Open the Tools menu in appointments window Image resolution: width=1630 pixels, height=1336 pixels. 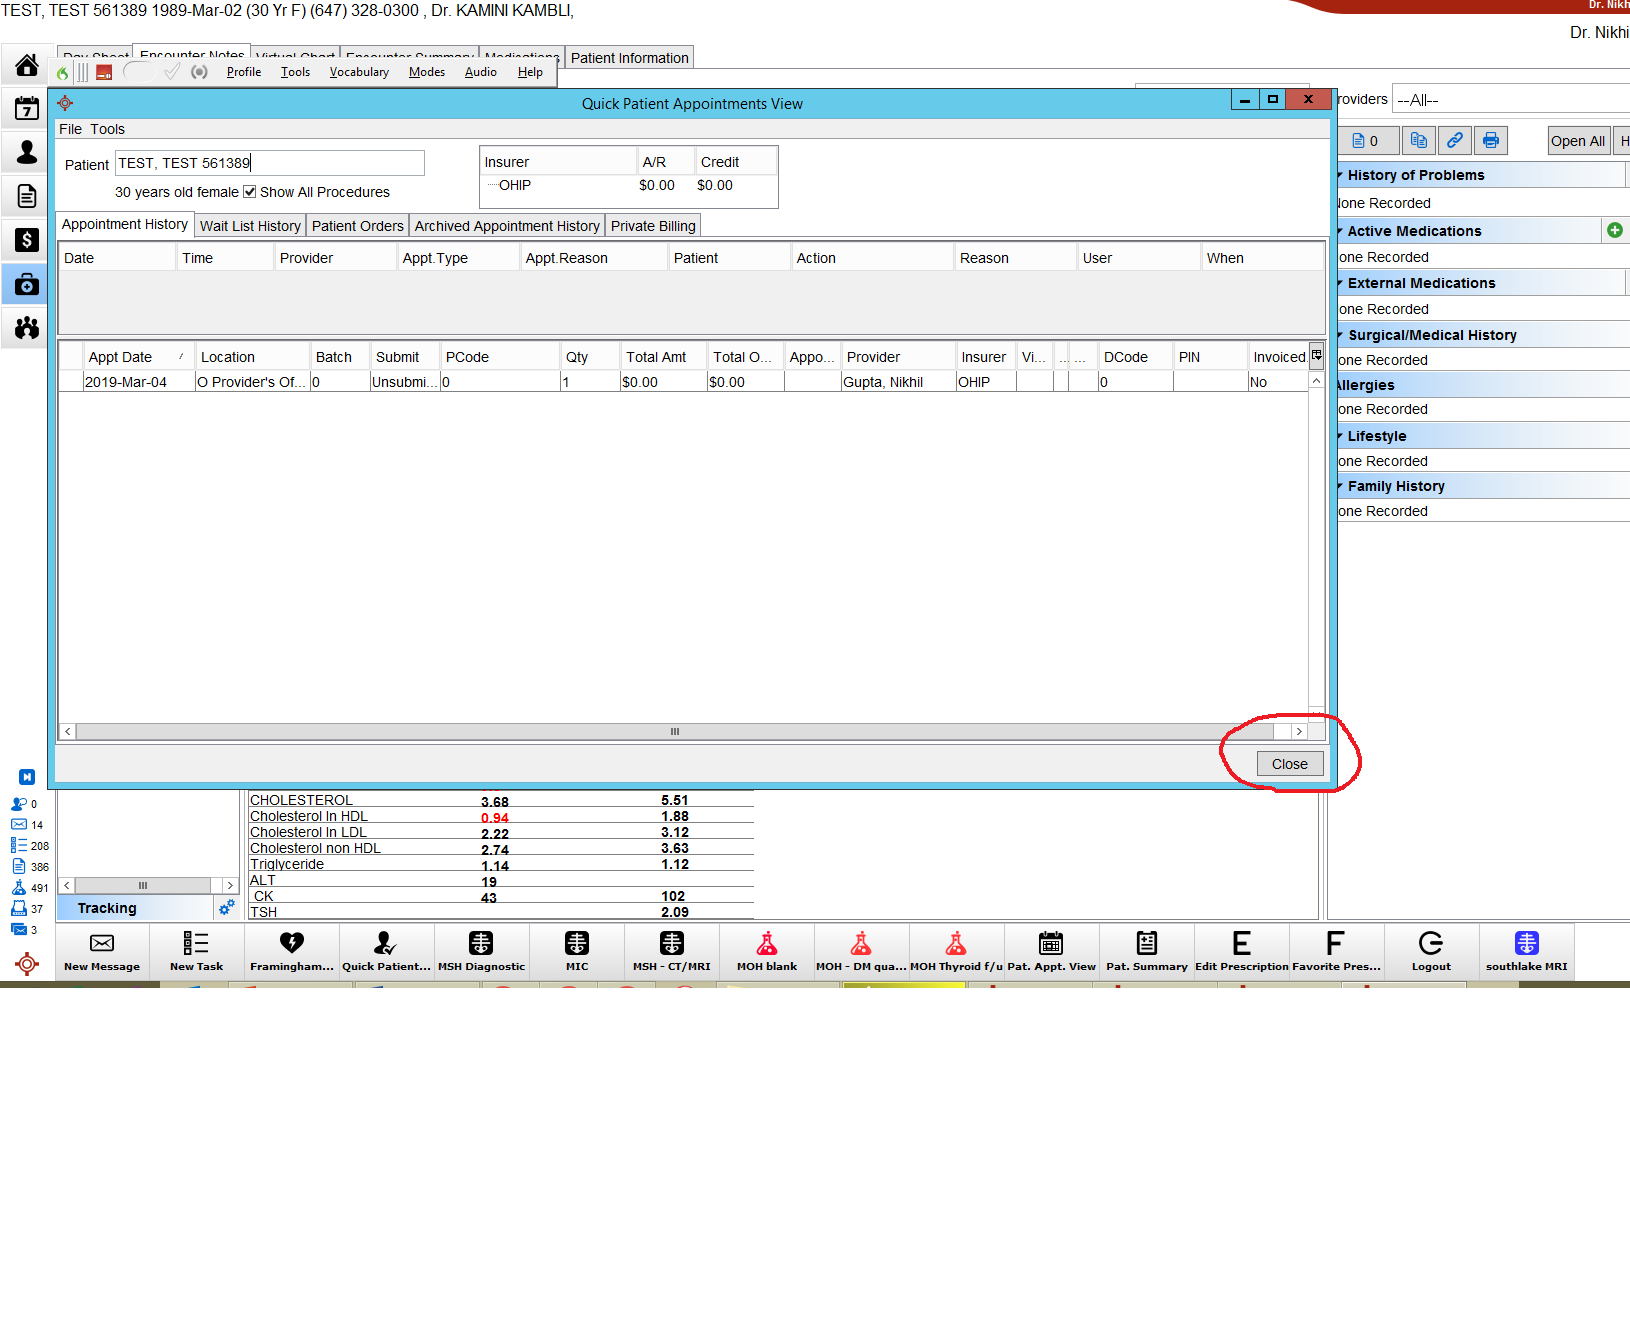(107, 129)
